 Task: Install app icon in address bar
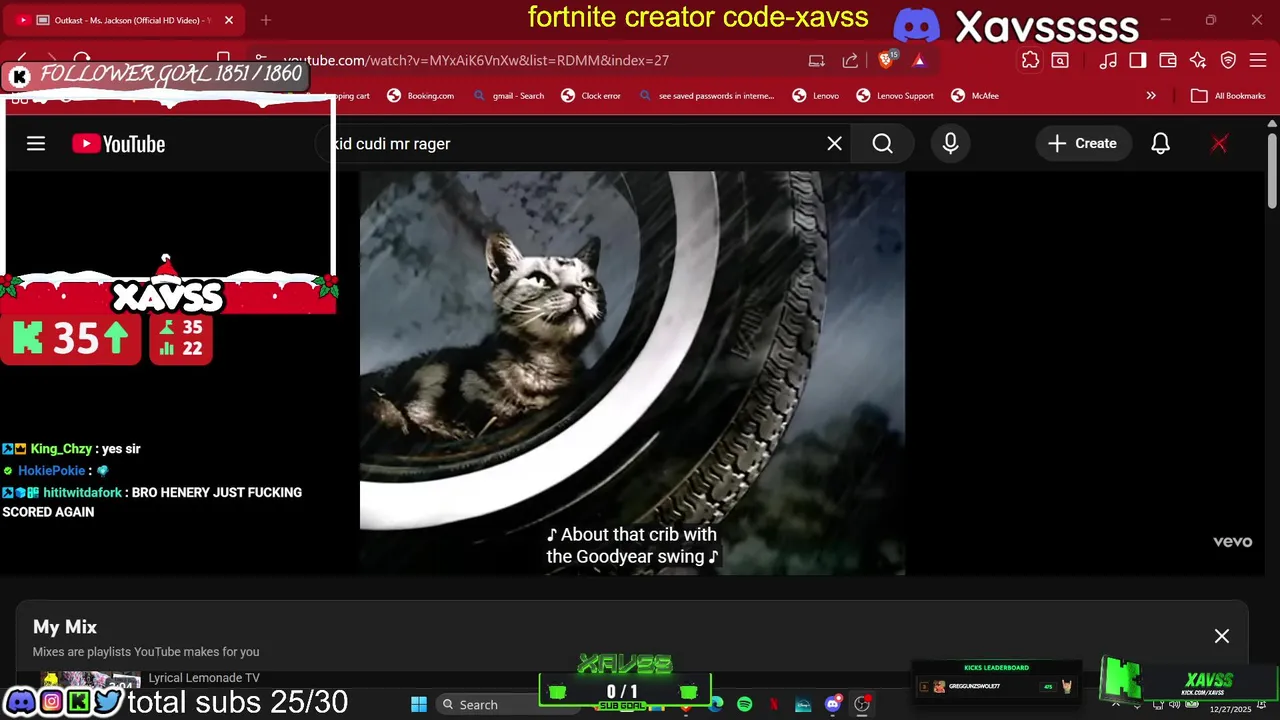[x=817, y=61]
